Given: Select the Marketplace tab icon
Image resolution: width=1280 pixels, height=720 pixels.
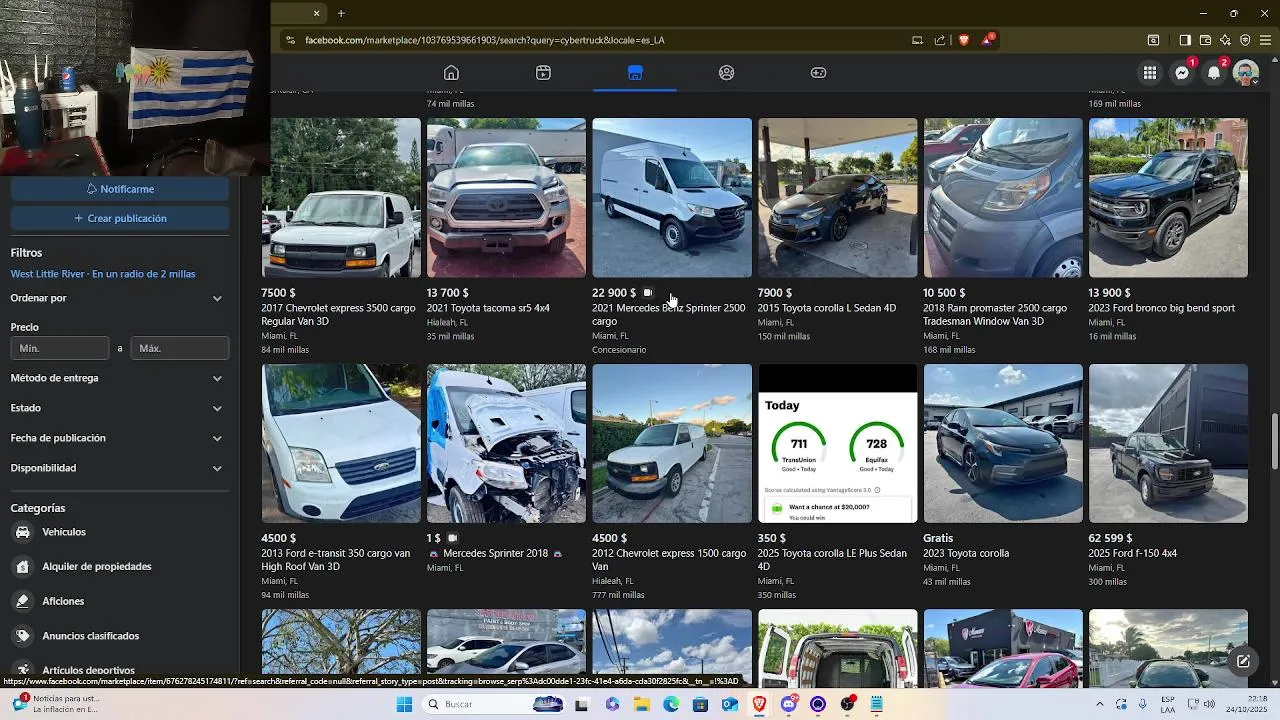Looking at the screenshot, I should point(635,73).
